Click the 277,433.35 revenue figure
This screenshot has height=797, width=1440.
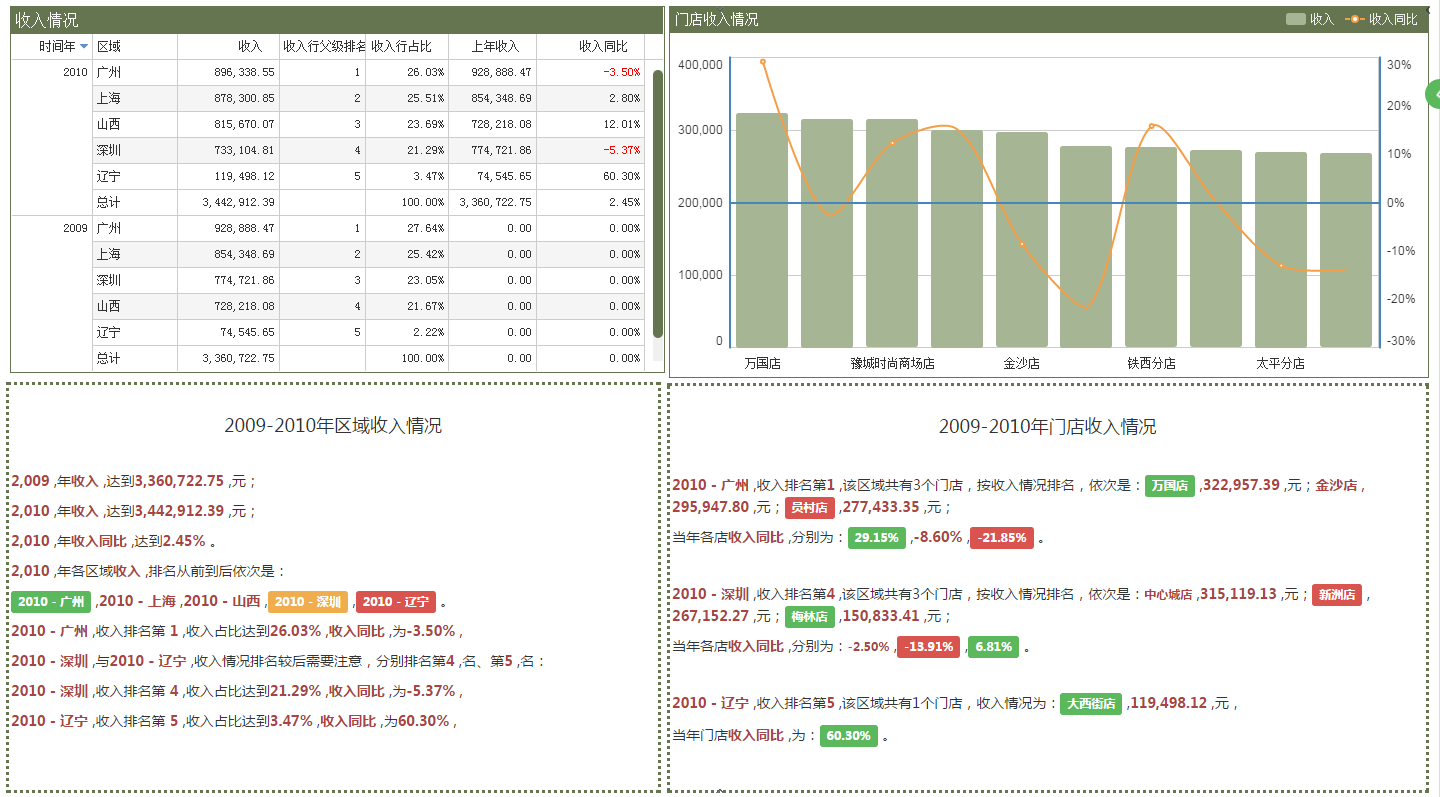(881, 507)
